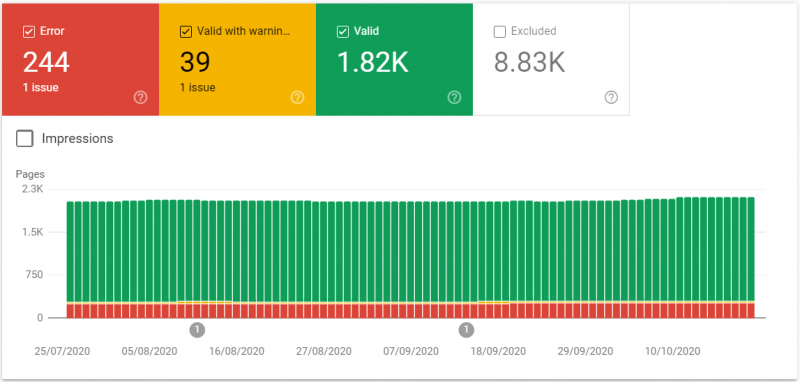Click "1 issue" under the Error count
800x382 pixels.
click(41, 87)
